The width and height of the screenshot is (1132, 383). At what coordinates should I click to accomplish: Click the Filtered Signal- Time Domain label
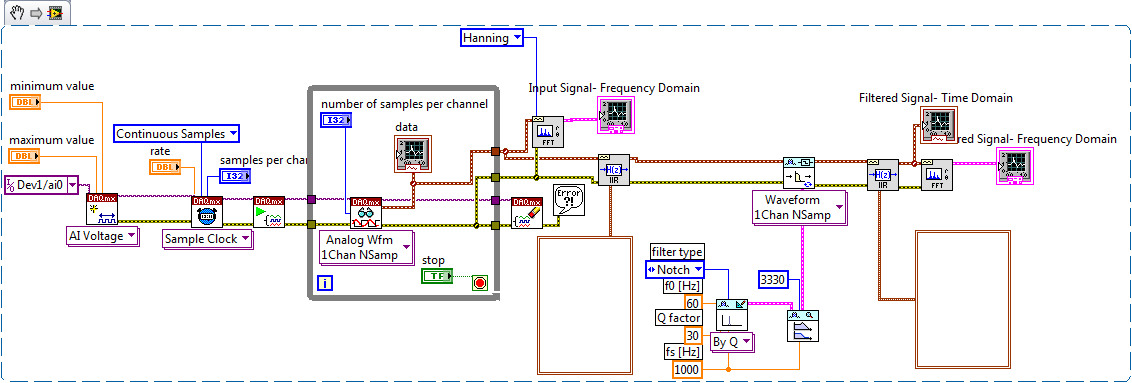tap(936, 97)
